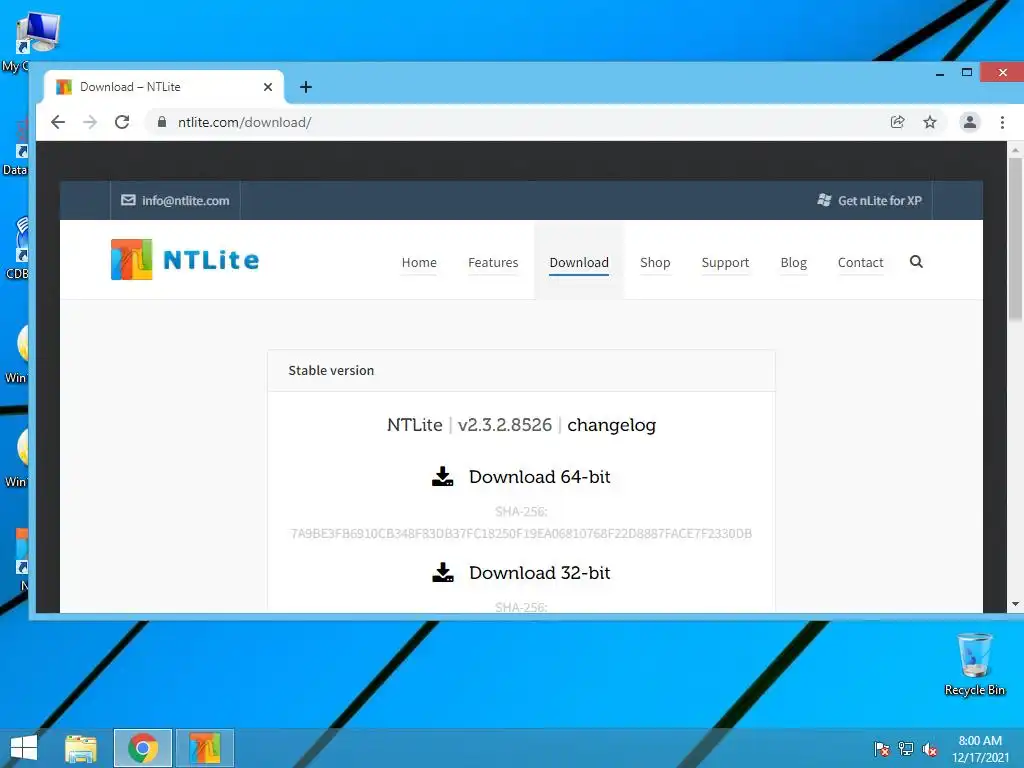This screenshot has height=768, width=1024.
Task: Open the Chrome three-dot menu
Action: [x=1002, y=122]
